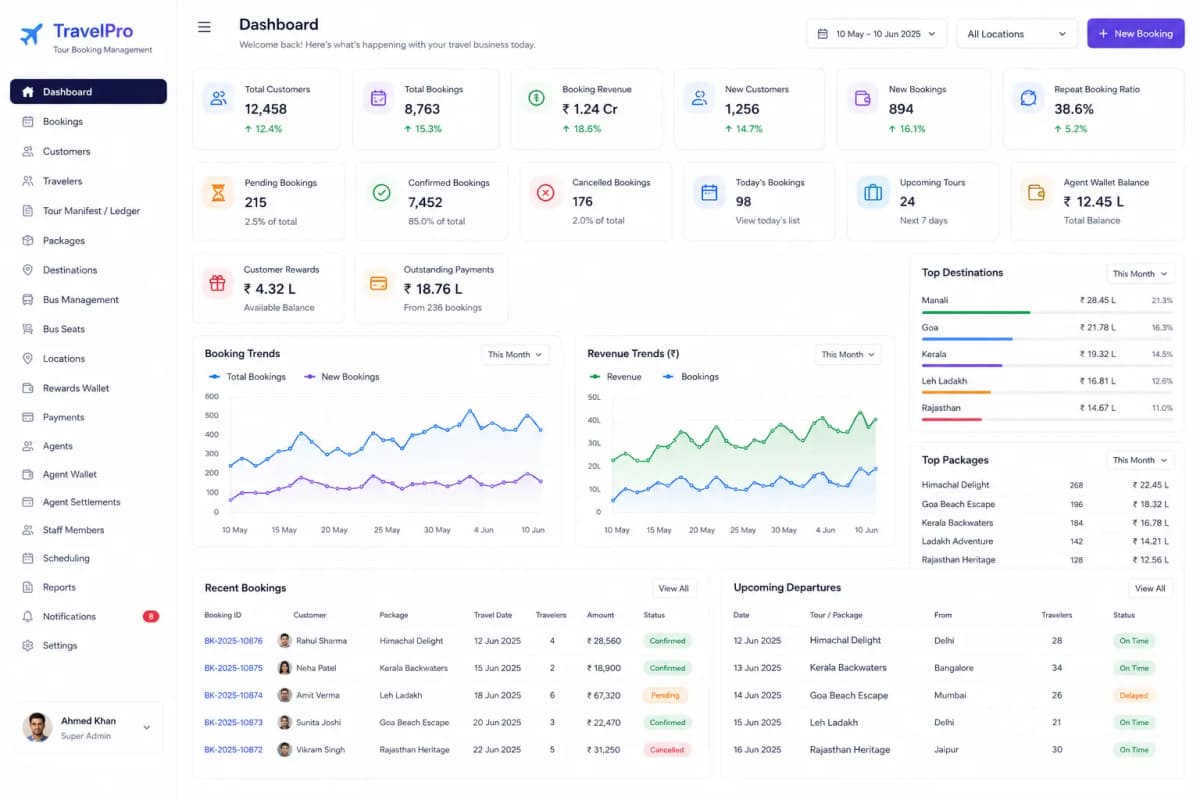Screen dimensions: 1200x800
Task: Click Neha Patel in Recent Bookings
Action: [x=316, y=668]
